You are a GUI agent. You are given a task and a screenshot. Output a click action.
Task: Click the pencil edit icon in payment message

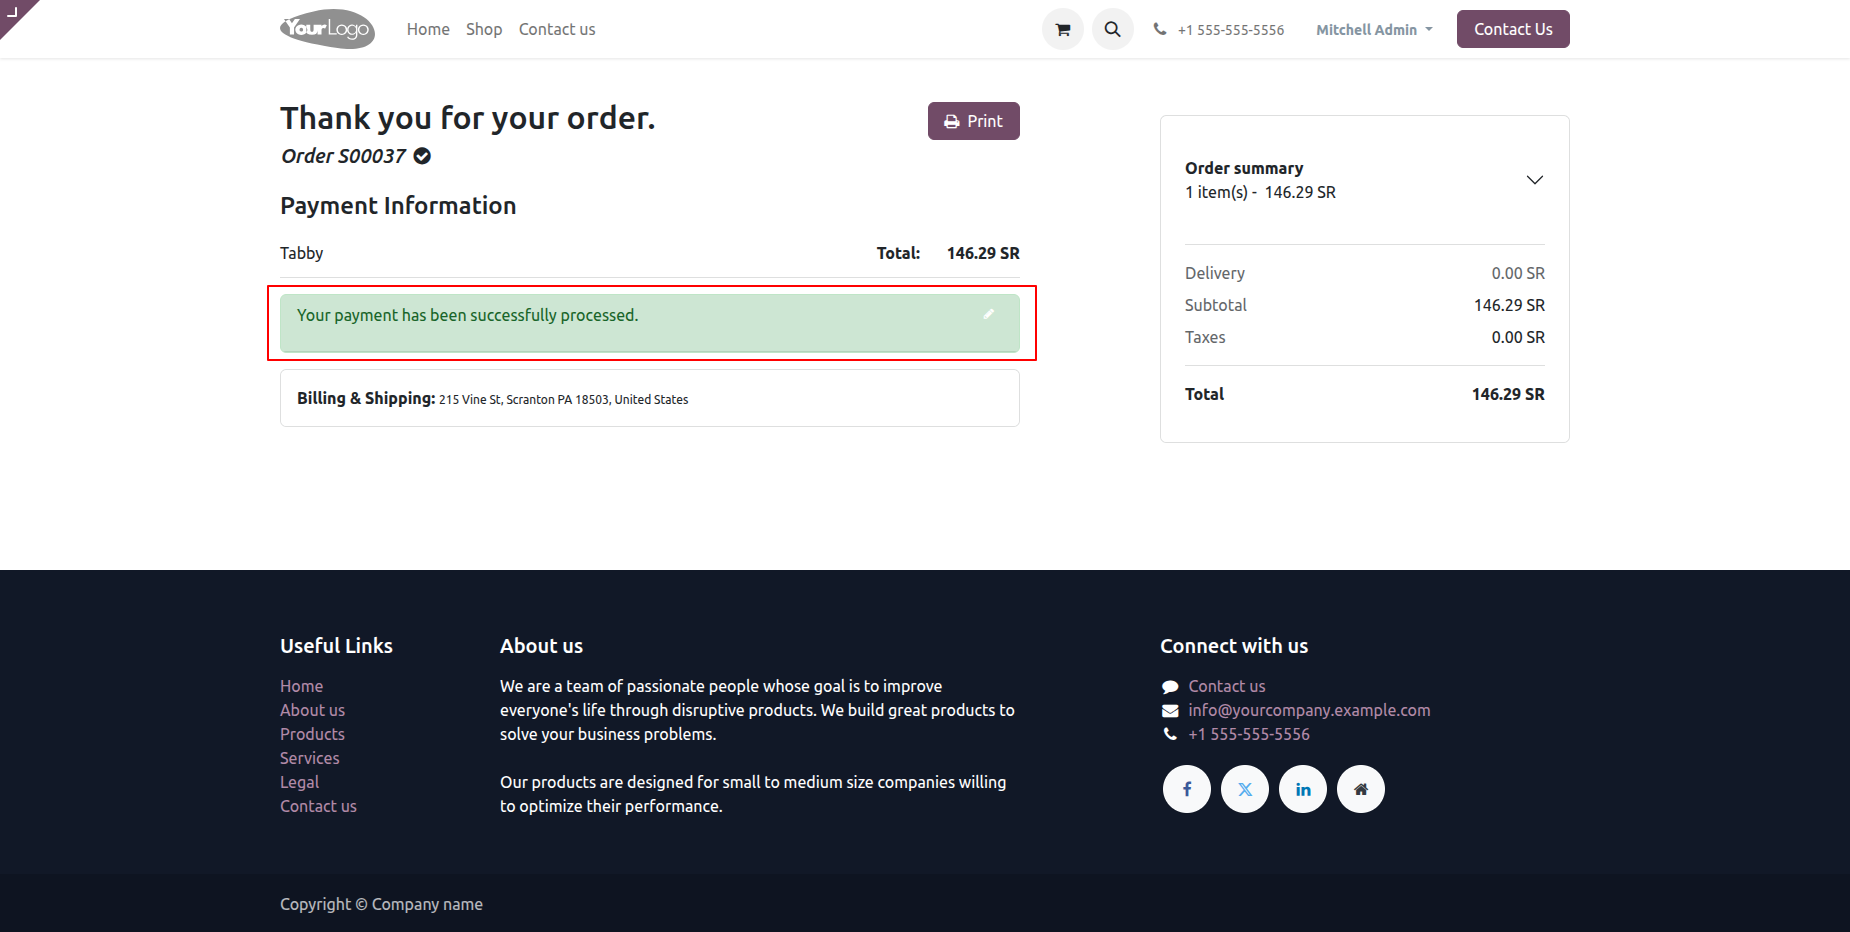989,314
